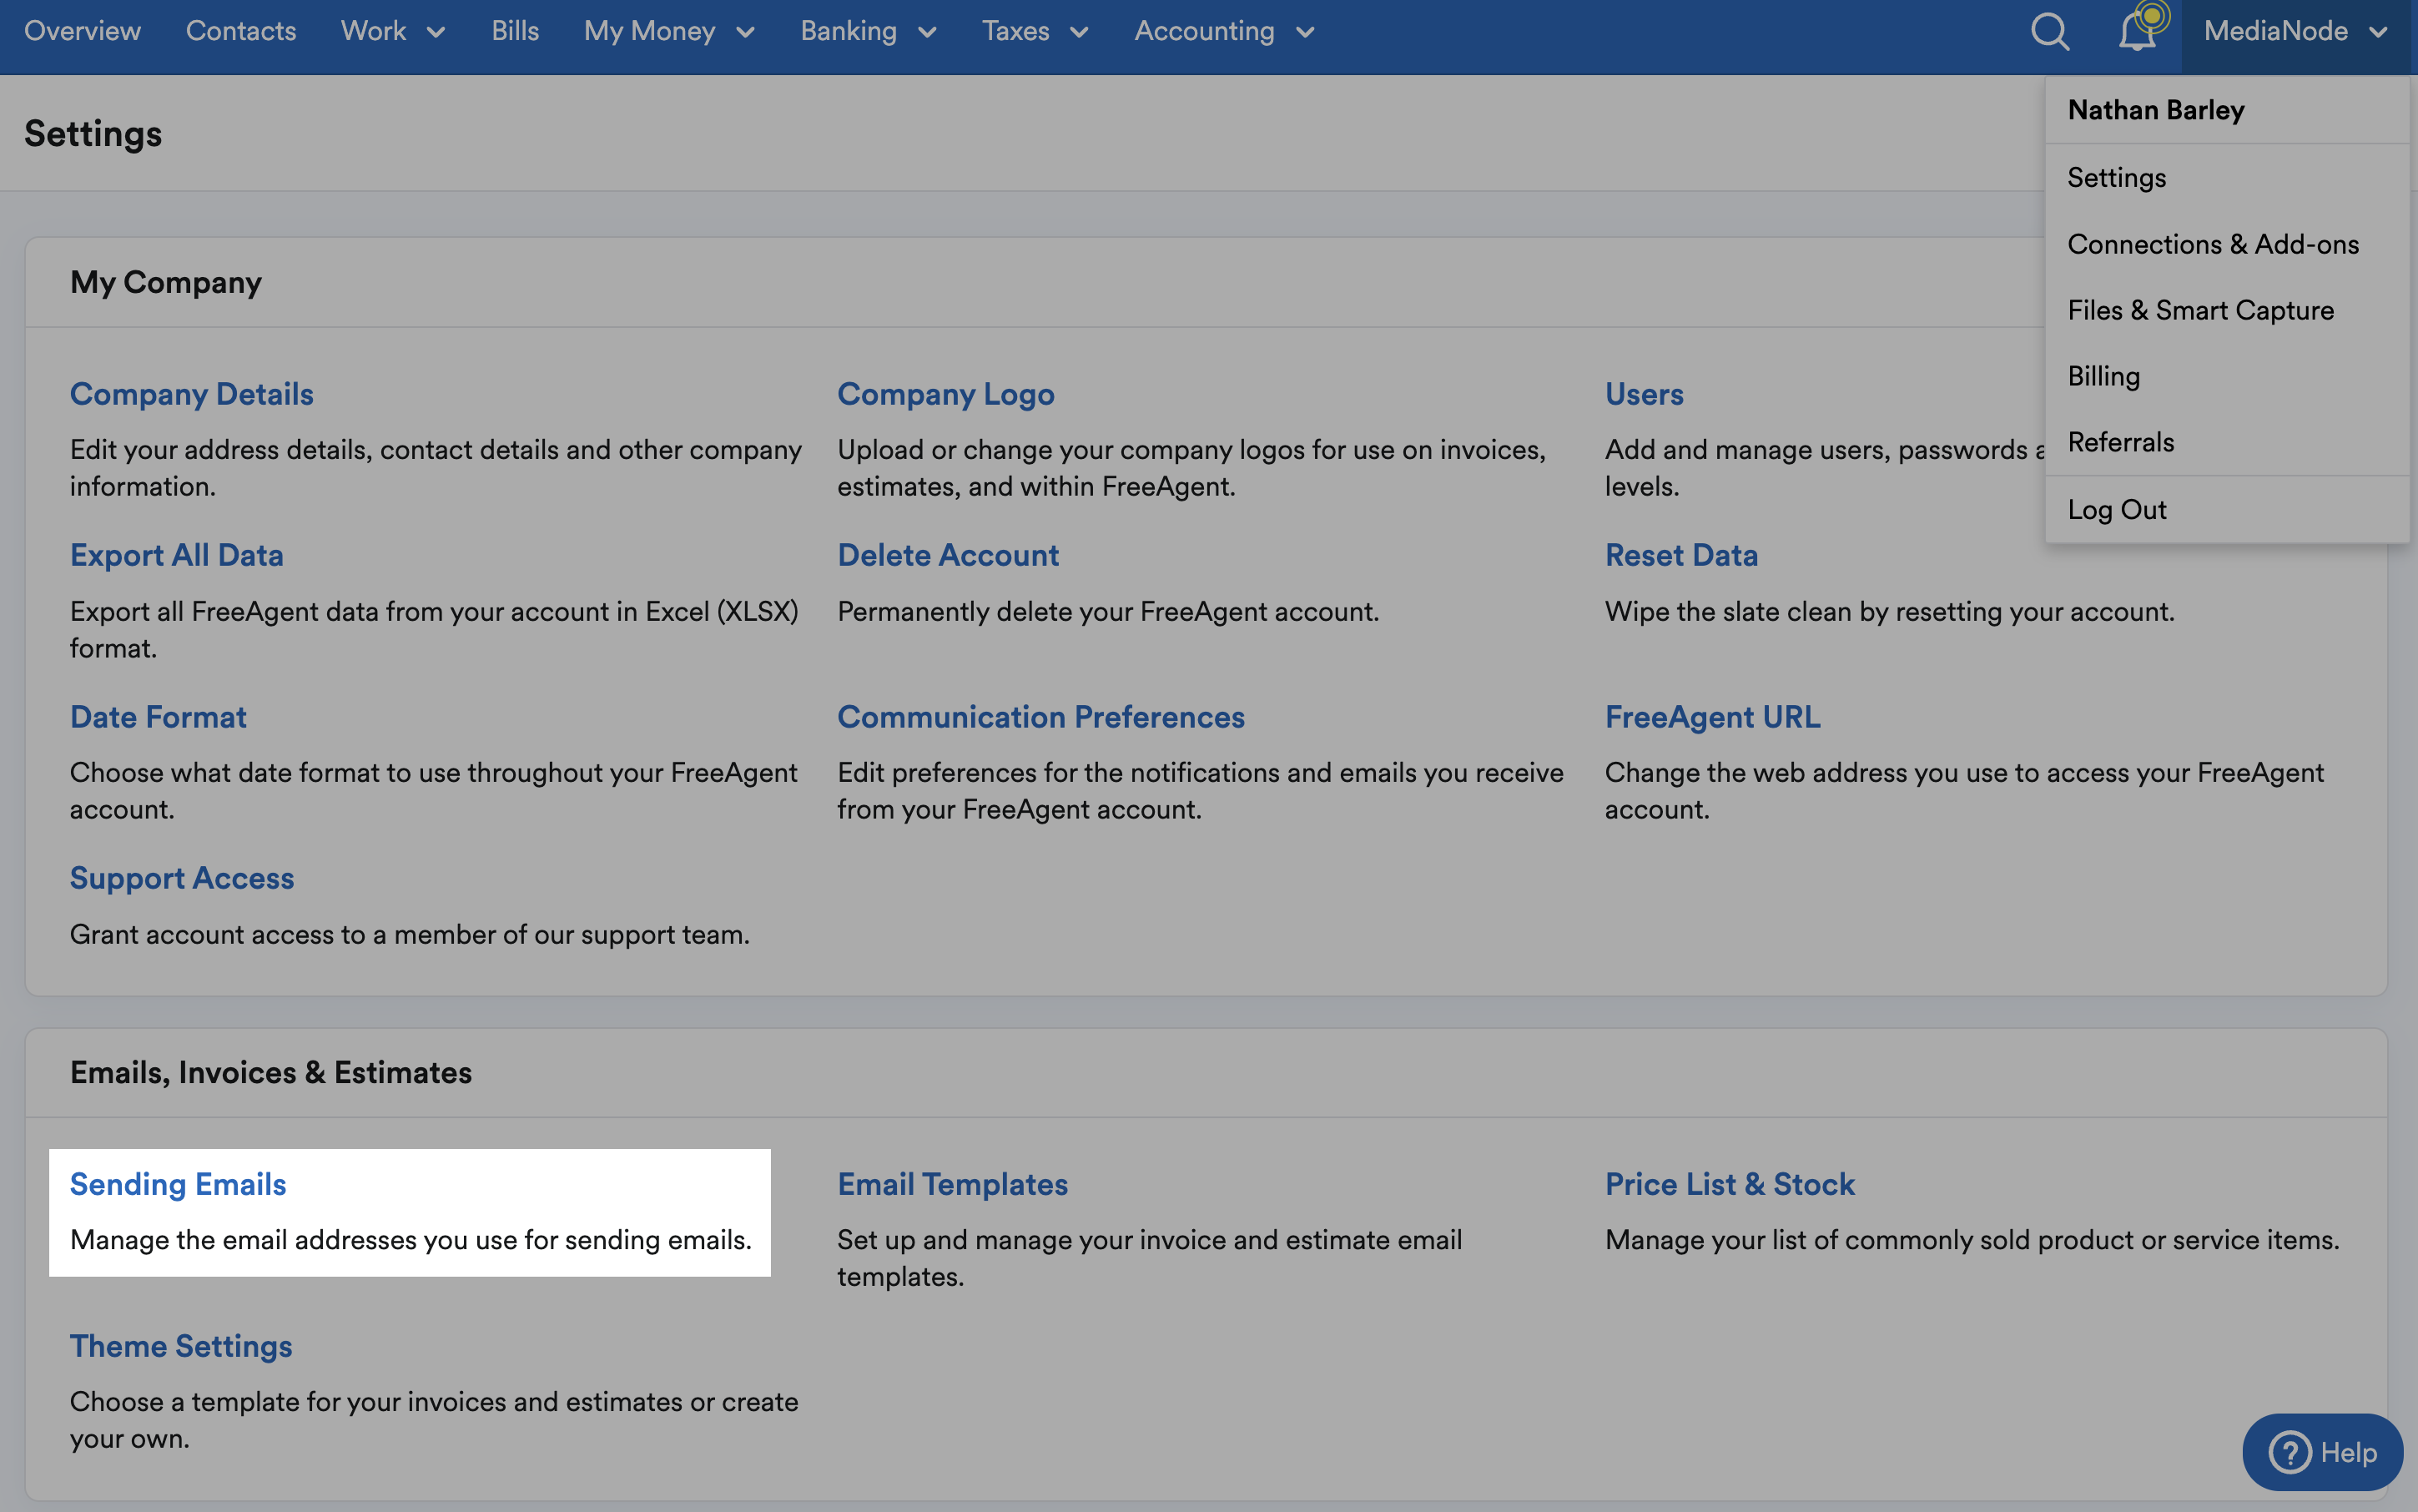This screenshot has width=2418, height=1512.
Task: Open the Help button
Action: click(x=2322, y=1452)
